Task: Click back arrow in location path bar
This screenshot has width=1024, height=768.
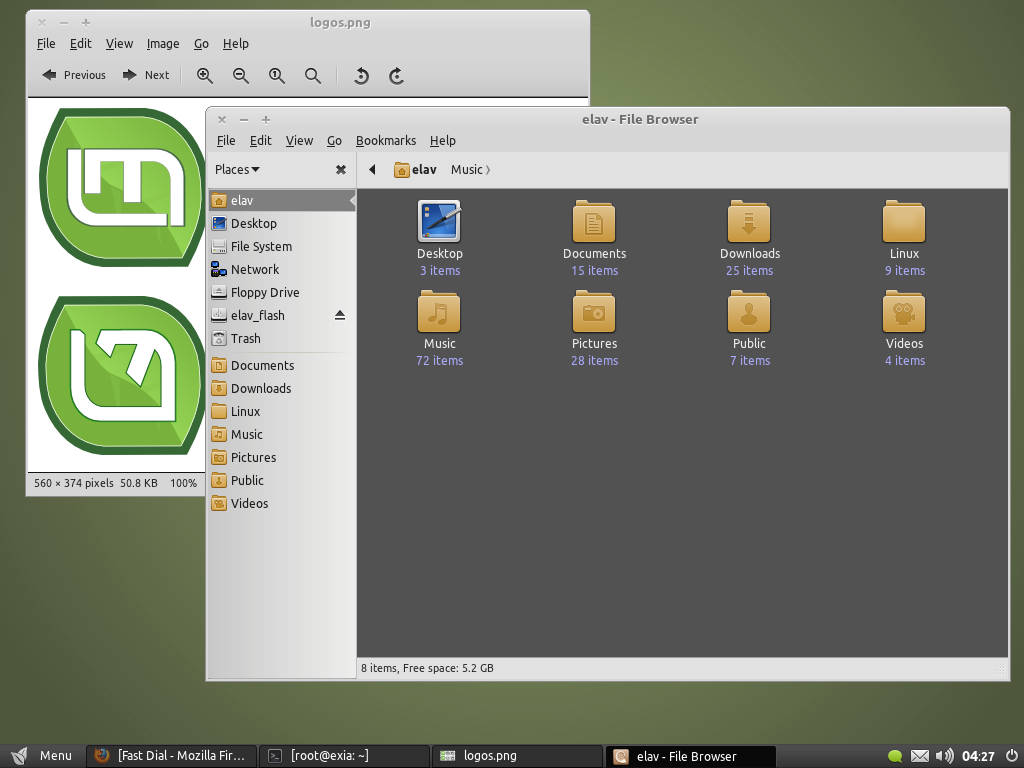Action: (x=372, y=170)
